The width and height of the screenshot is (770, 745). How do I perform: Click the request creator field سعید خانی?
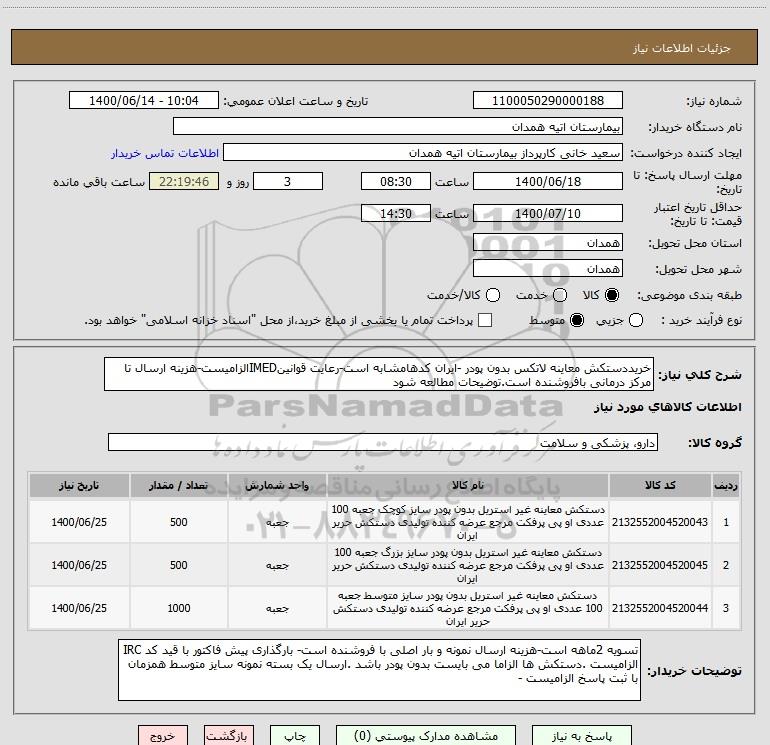click(423, 152)
